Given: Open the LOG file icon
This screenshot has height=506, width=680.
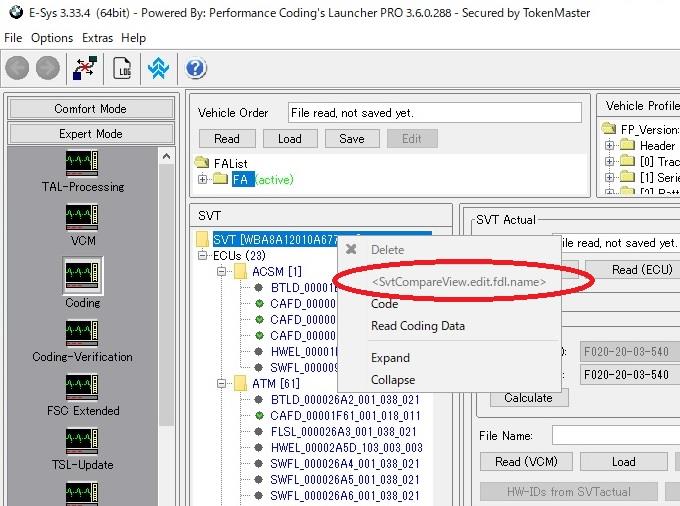Looking at the screenshot, I should pos(122,68).
